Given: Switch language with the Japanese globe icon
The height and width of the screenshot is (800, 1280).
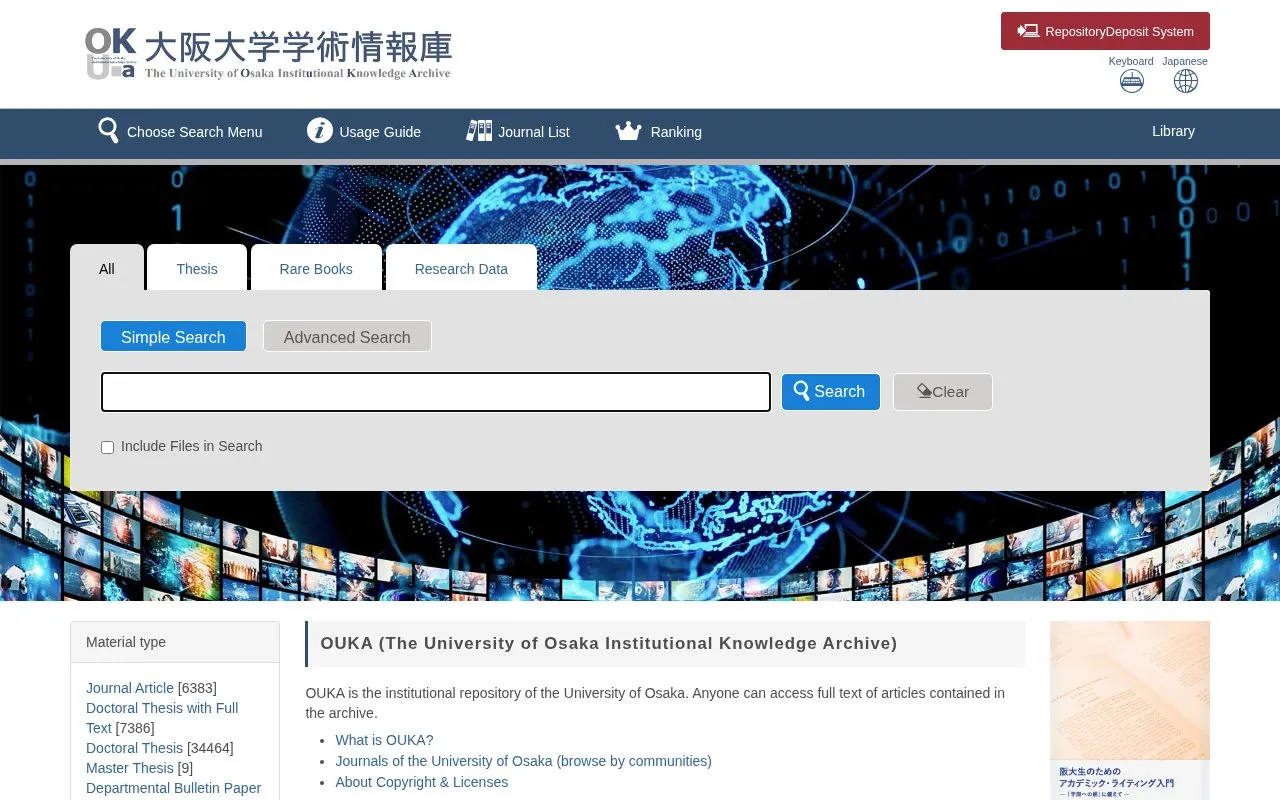Looking at the screenshot, I should tap(1185, 81).
